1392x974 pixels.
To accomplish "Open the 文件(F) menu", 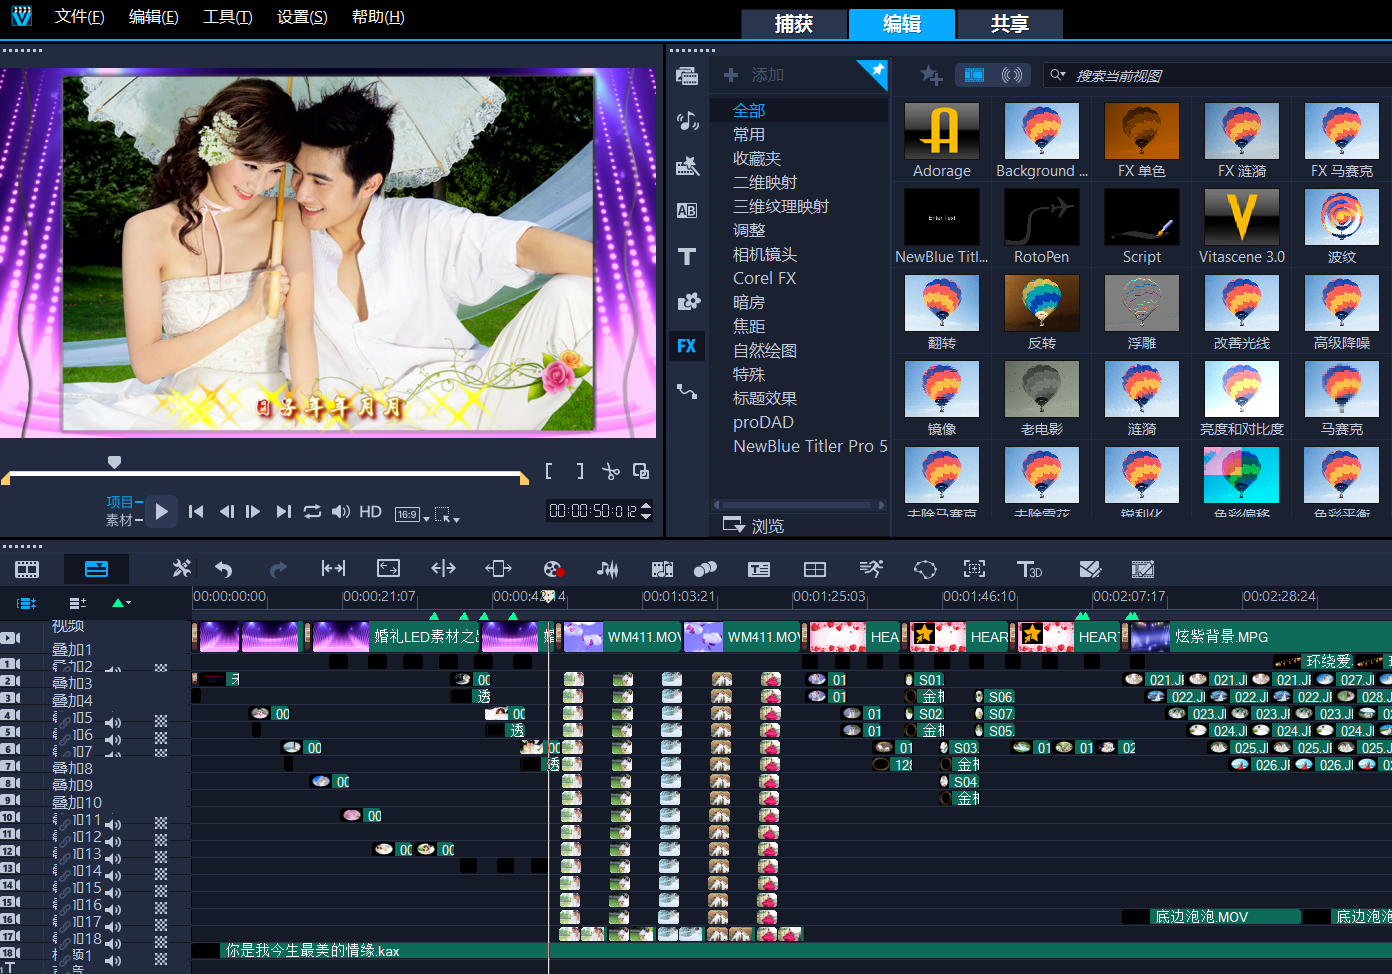I will point(79,17).
